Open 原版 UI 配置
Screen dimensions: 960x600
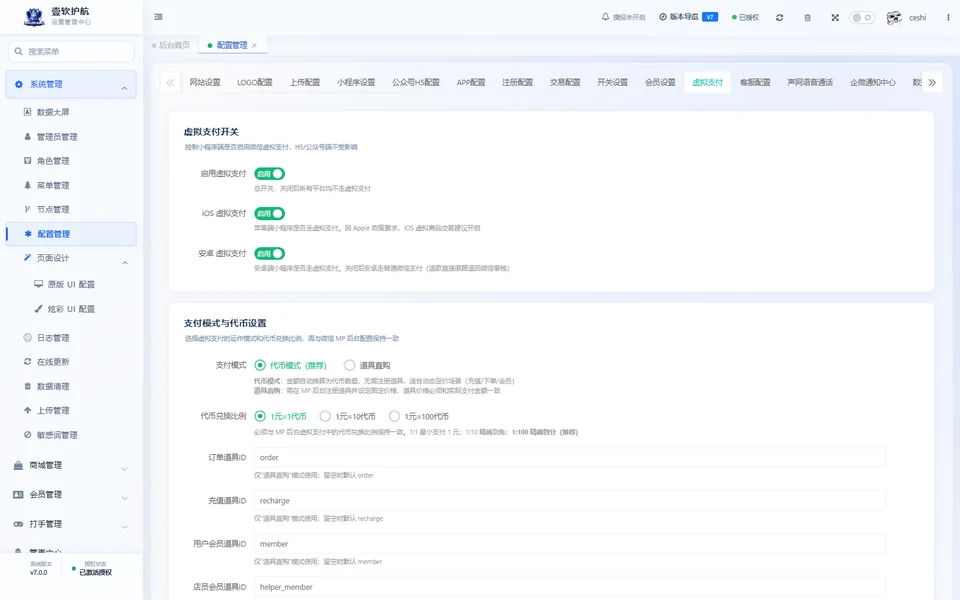(71, 285)
